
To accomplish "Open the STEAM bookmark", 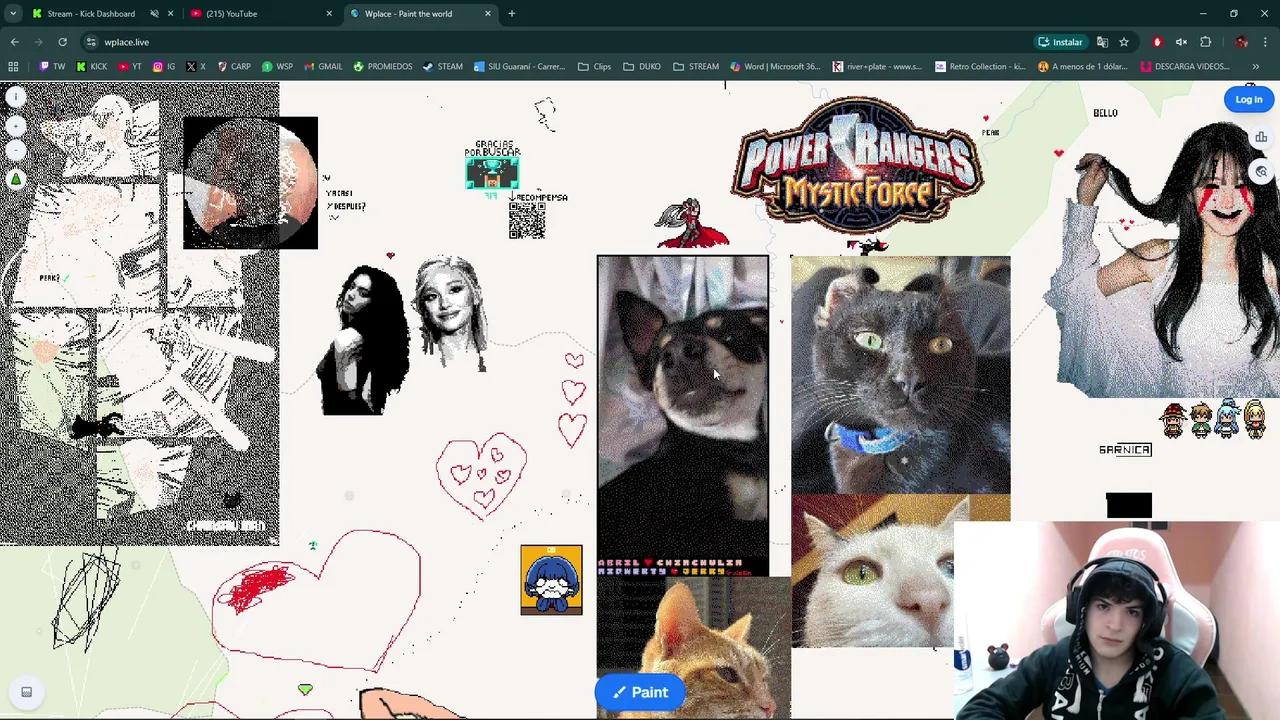I will [442, 67].
